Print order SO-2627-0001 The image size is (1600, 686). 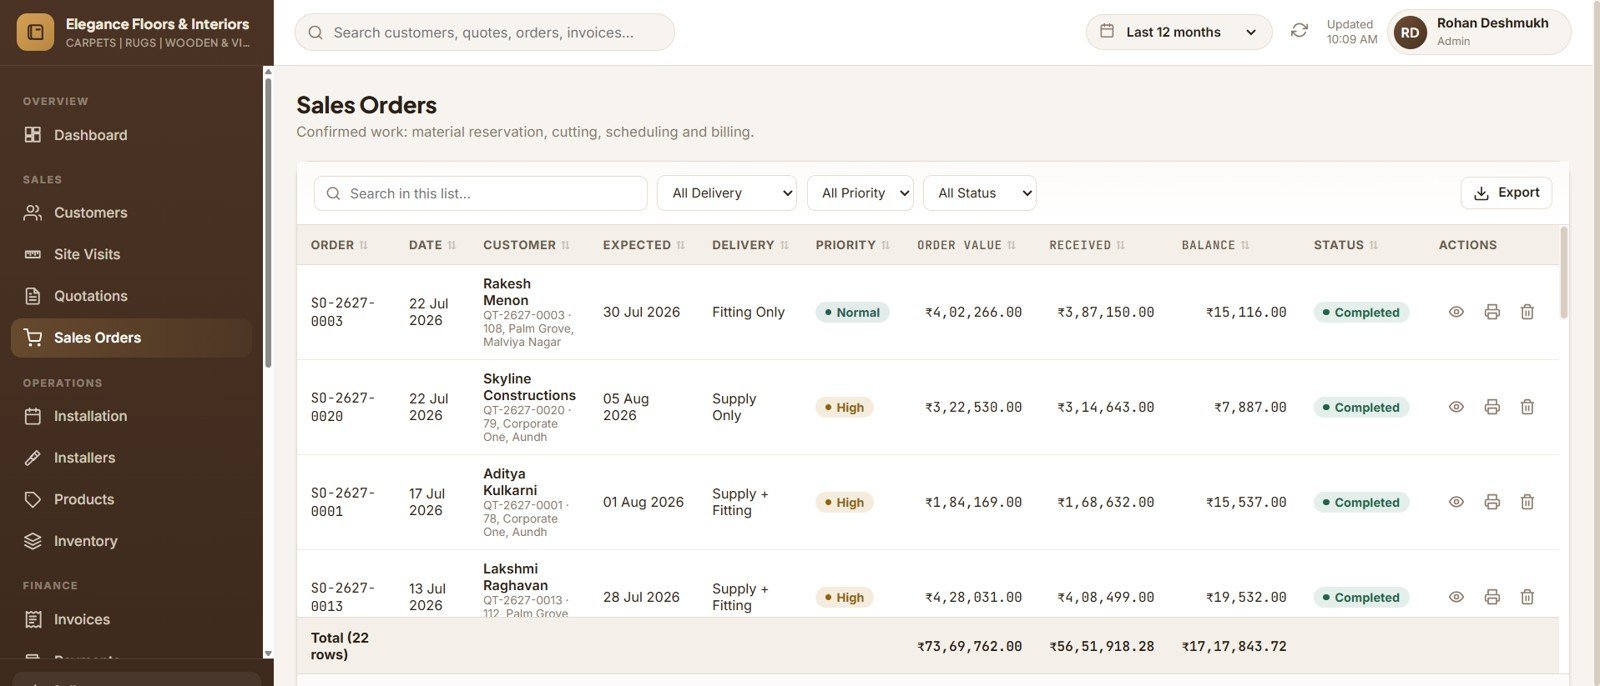pos(1492,502)
